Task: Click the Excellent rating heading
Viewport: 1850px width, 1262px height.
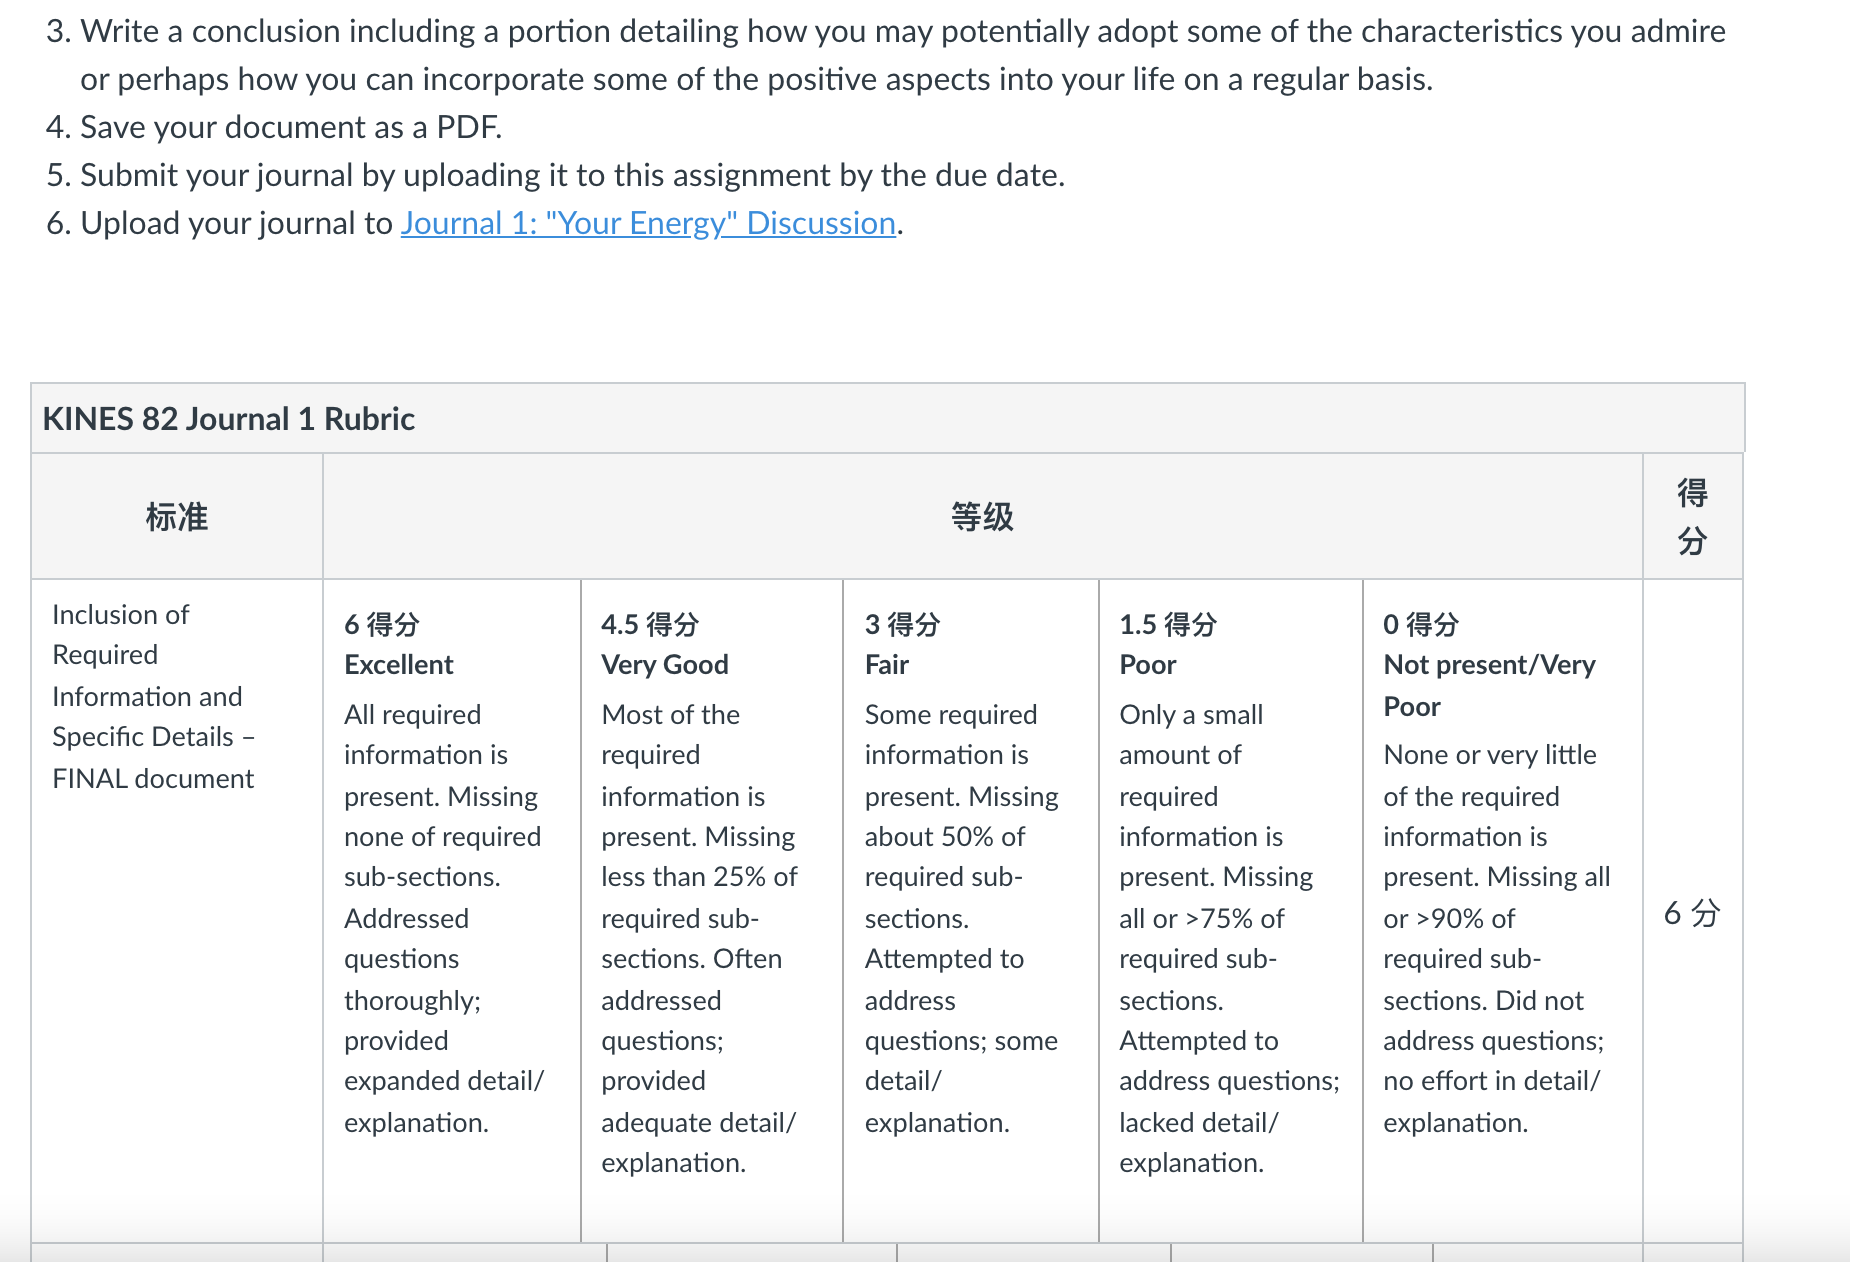Action: (398, 664)
